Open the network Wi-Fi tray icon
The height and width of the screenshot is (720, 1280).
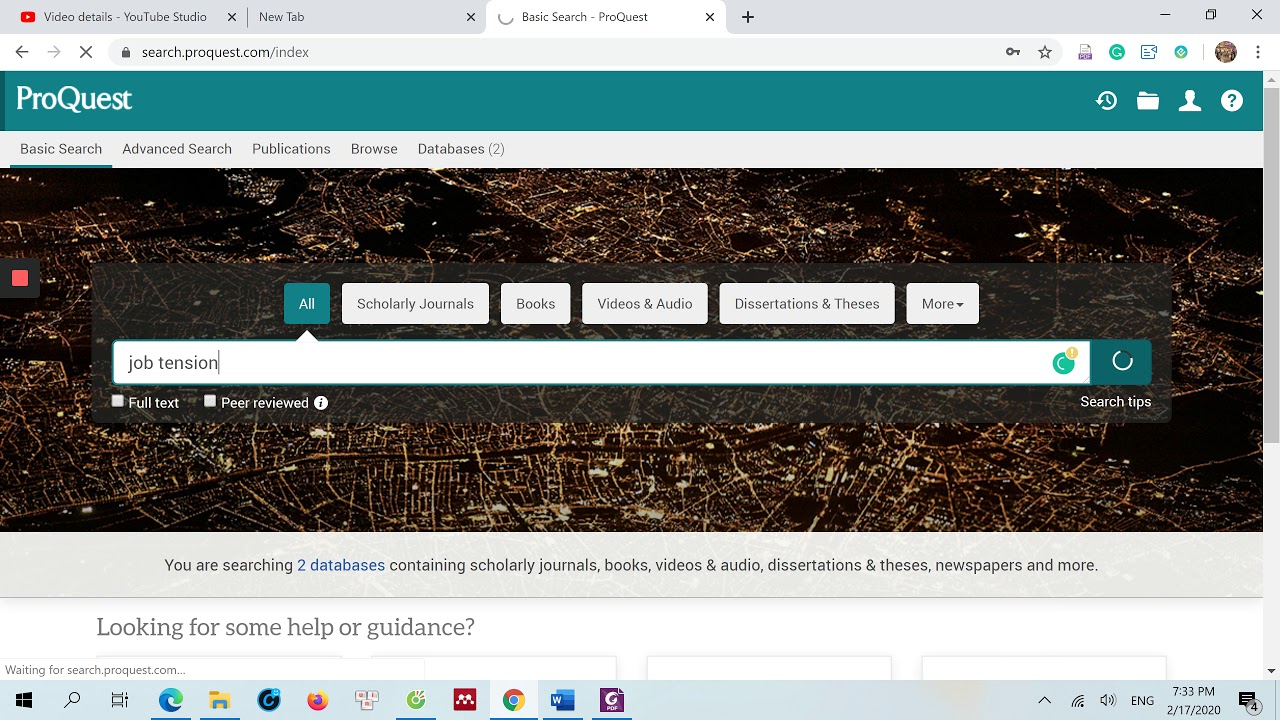[1077, 700]
